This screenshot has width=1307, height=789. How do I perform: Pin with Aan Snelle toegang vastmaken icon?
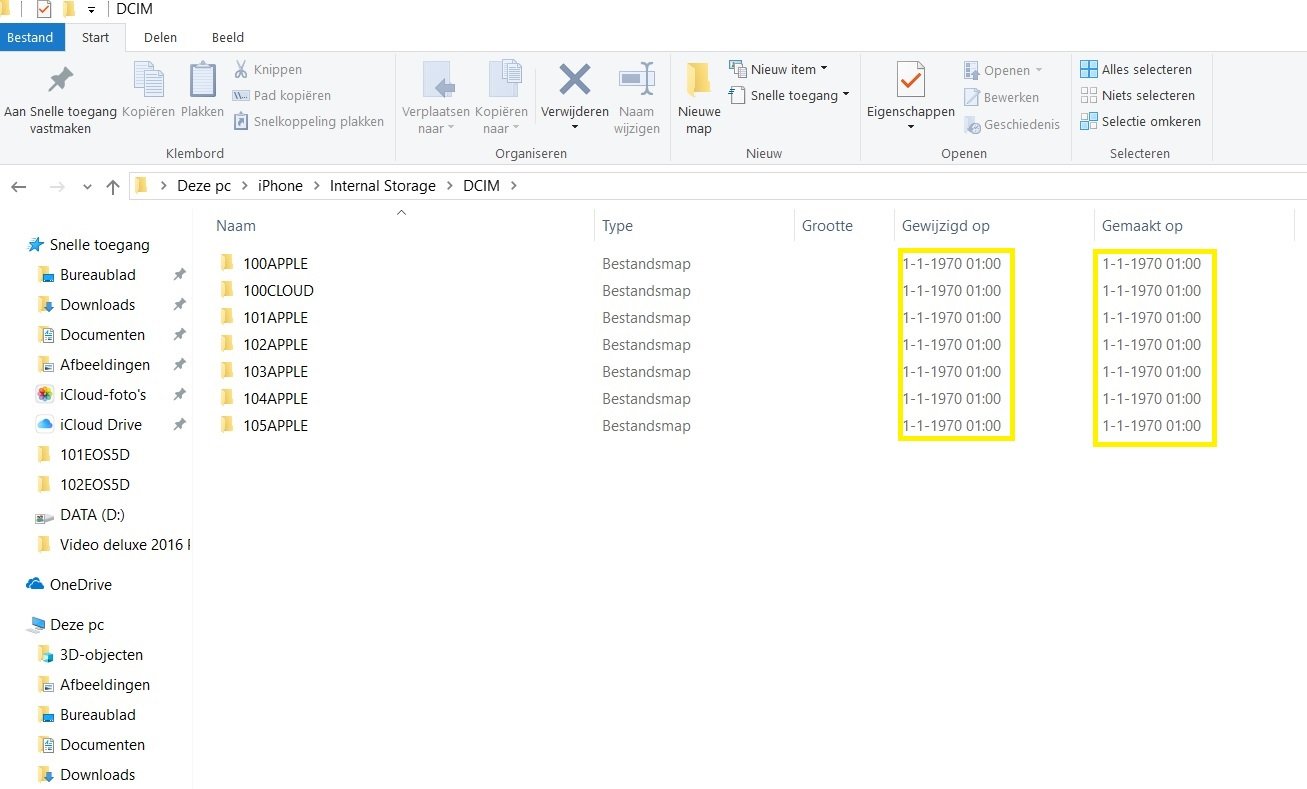click(61, 82)
